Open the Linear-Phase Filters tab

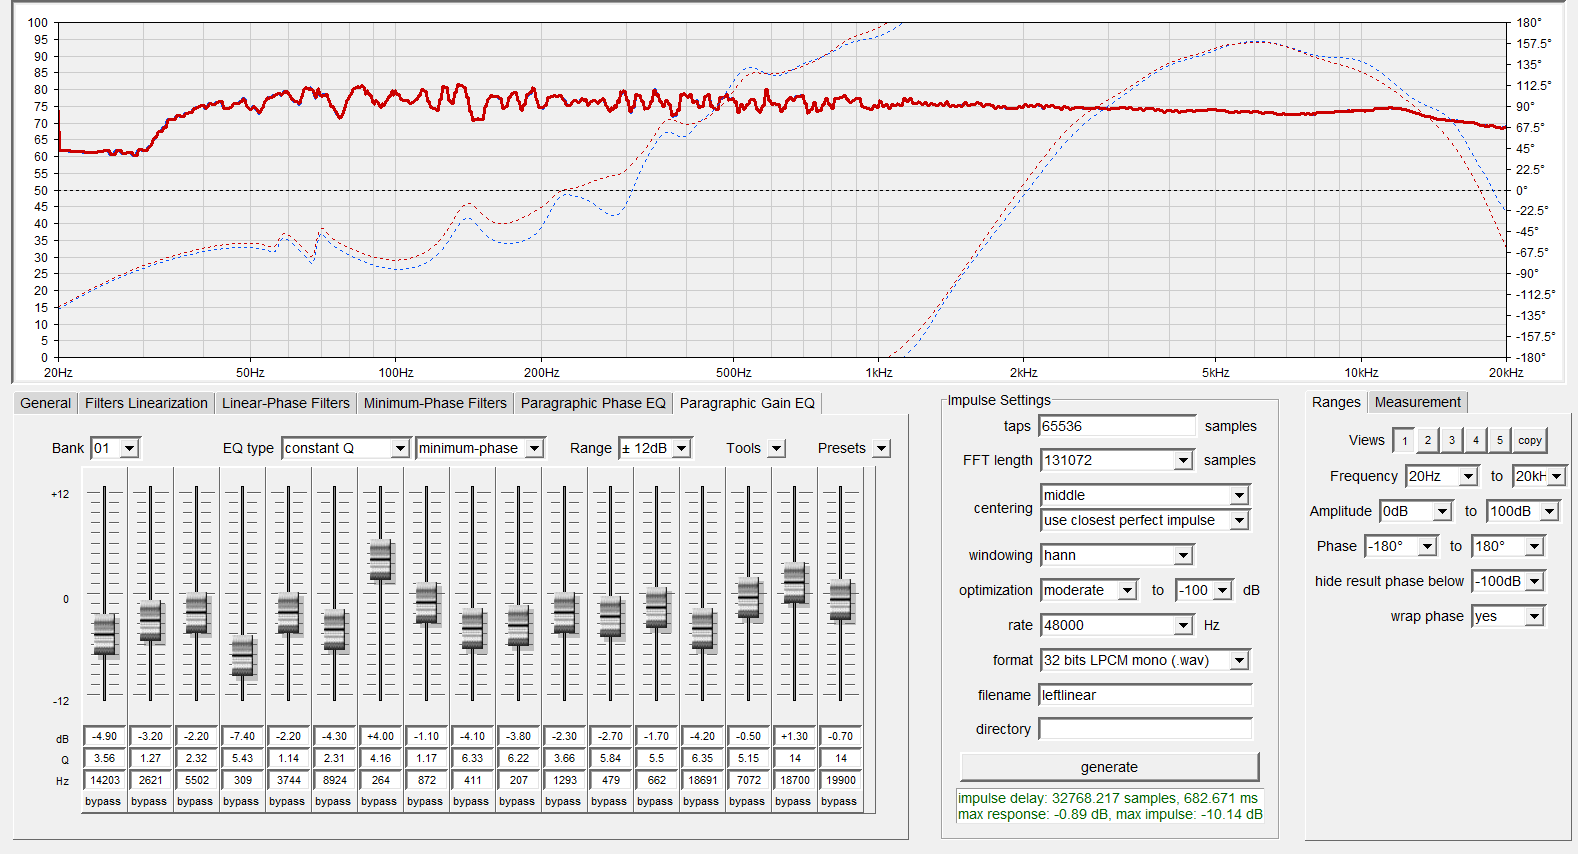tap(285, 403)
